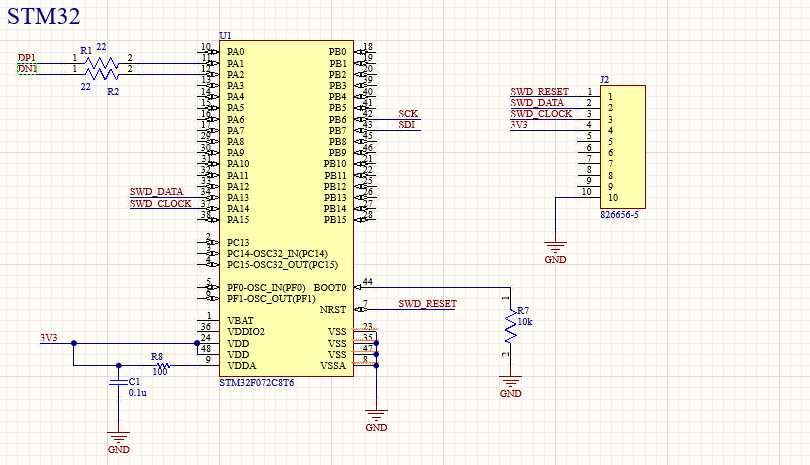The image size is (810, 465).
Task: Select the '0.1u' capacitor value
Action: 137,393
